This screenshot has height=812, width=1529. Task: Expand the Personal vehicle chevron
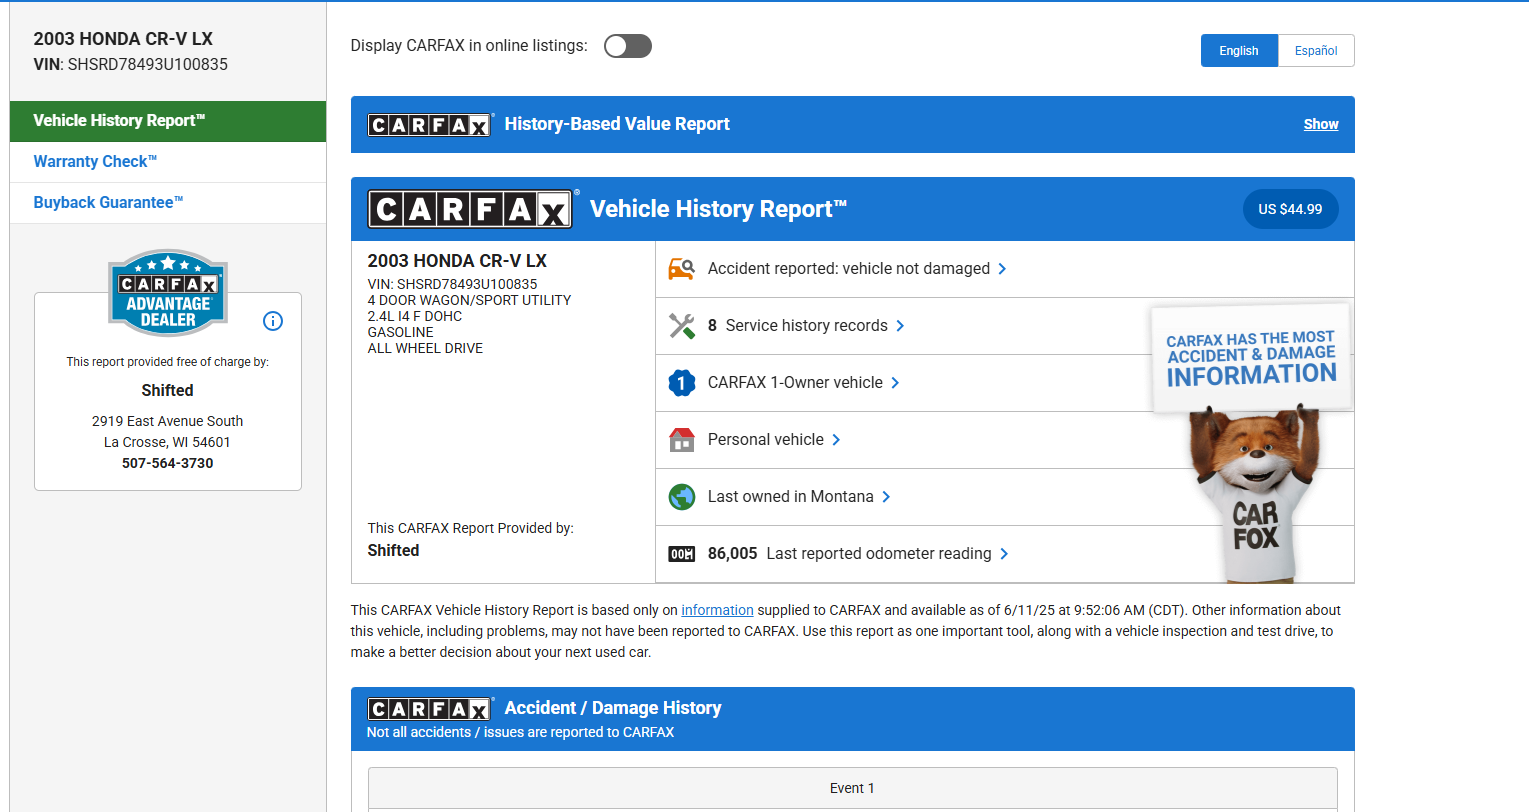pos(836,440)
